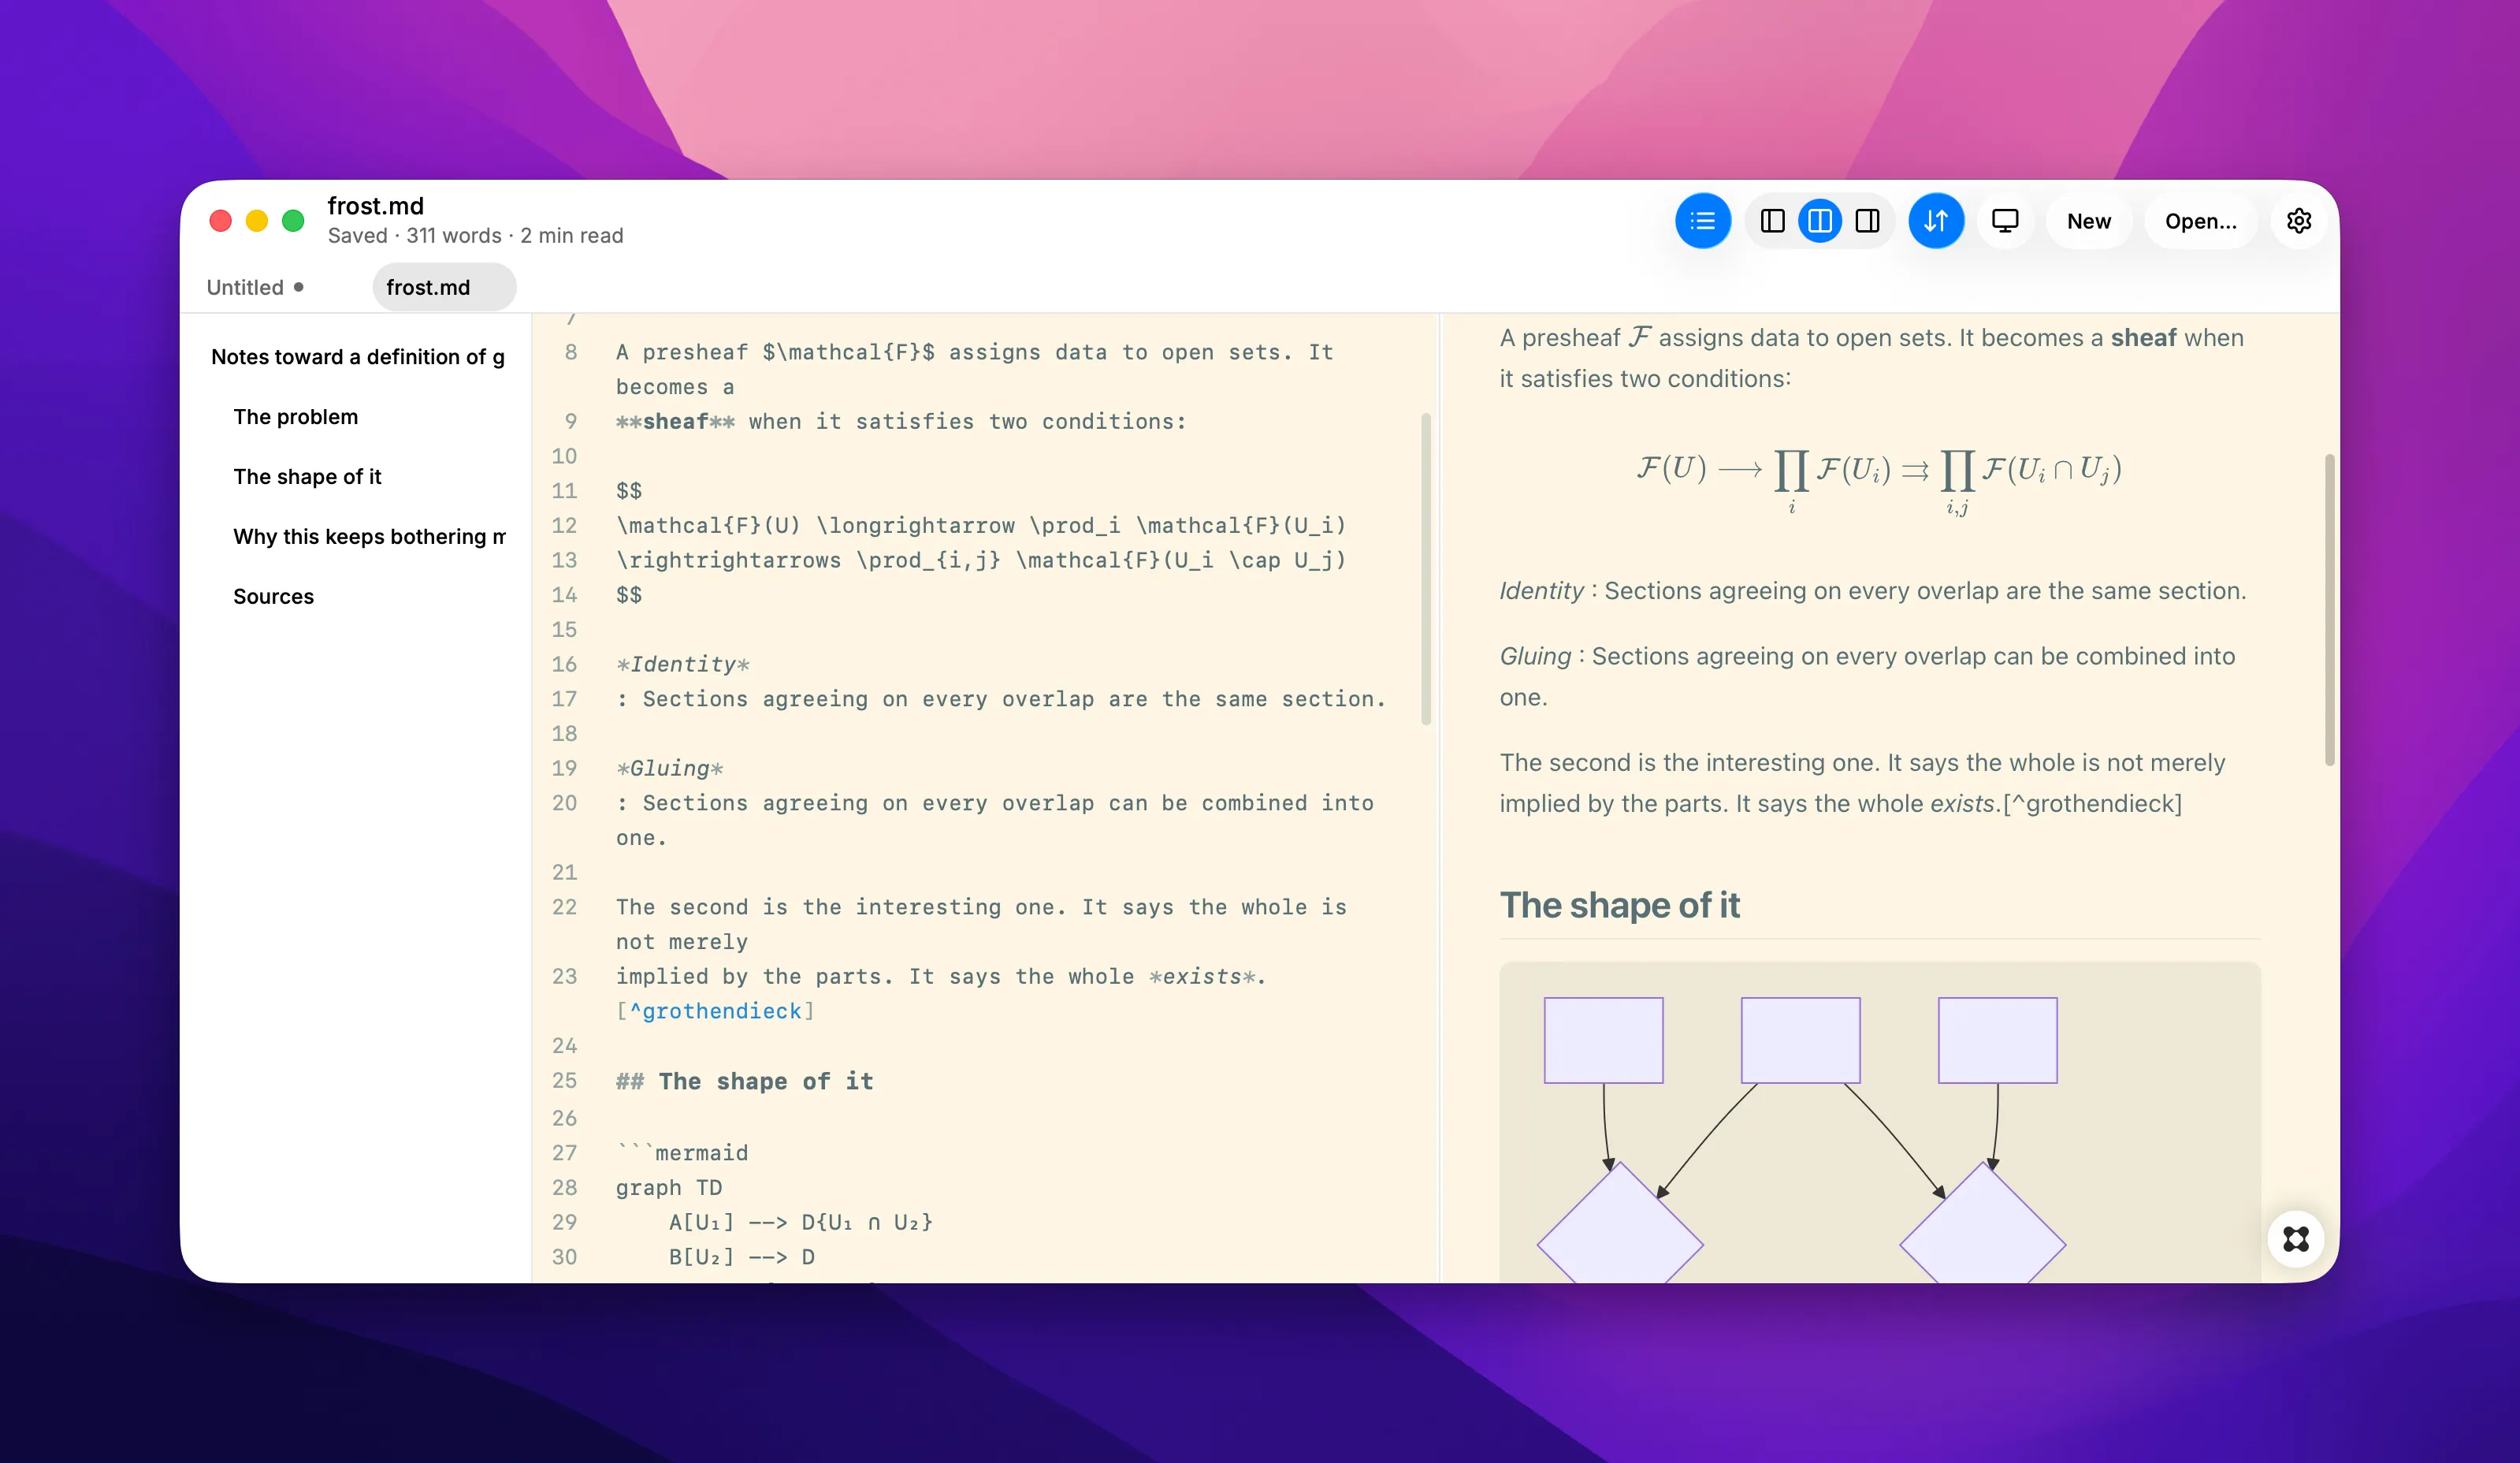
Task: Click 'The shape of it' heading in preview
Action: click(x=1620, y=905)
